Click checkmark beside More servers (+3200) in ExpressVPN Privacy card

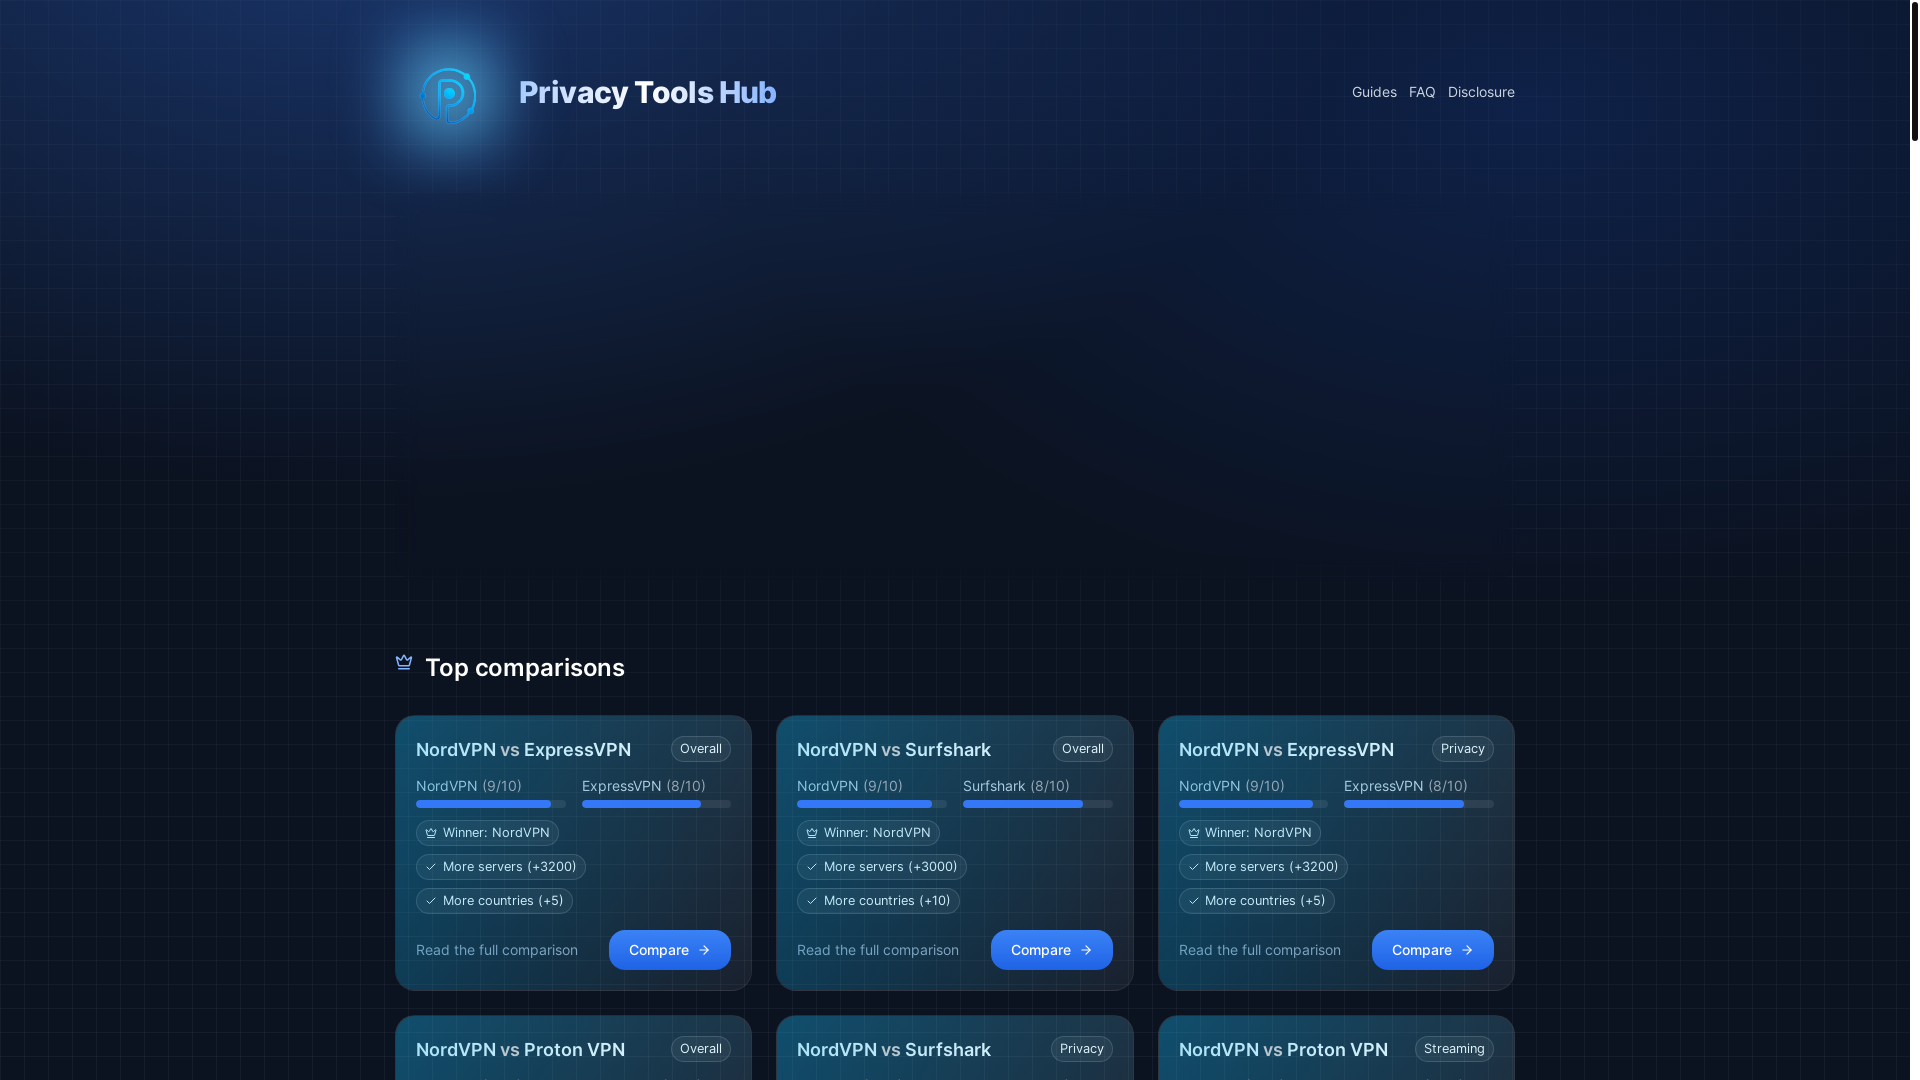pos(1193,867)
